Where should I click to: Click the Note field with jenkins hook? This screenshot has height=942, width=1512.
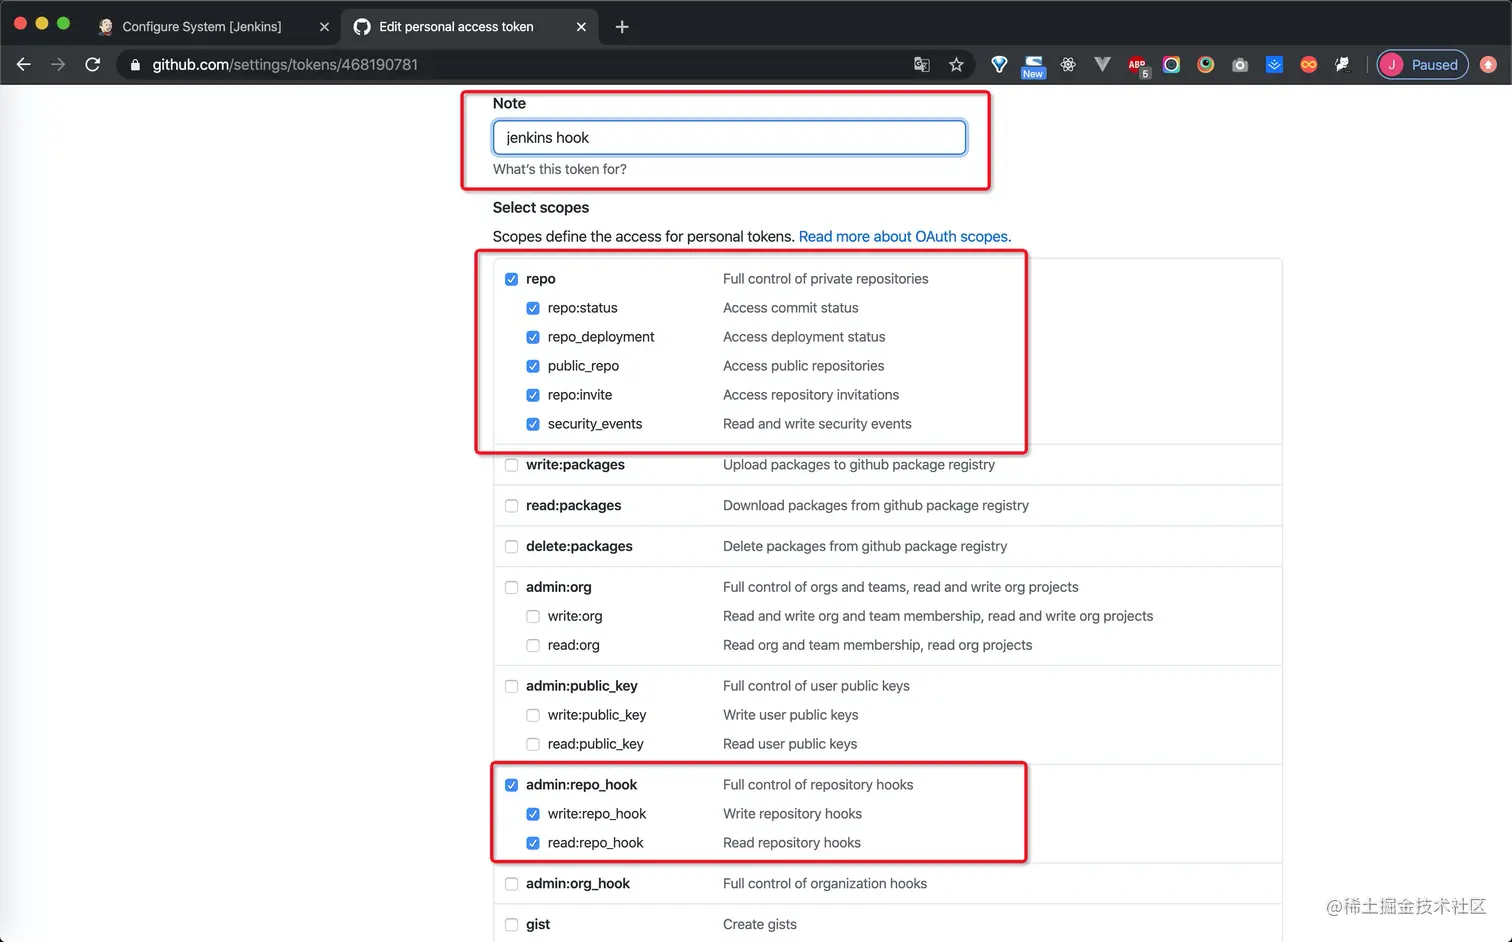(x=729, y=137)
